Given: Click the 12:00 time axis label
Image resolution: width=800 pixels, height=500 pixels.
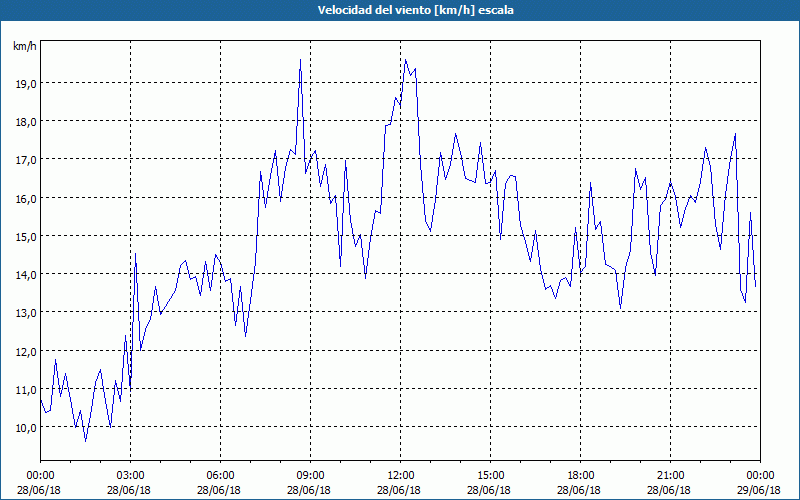Looking at the screenshot, I should 401,476.
